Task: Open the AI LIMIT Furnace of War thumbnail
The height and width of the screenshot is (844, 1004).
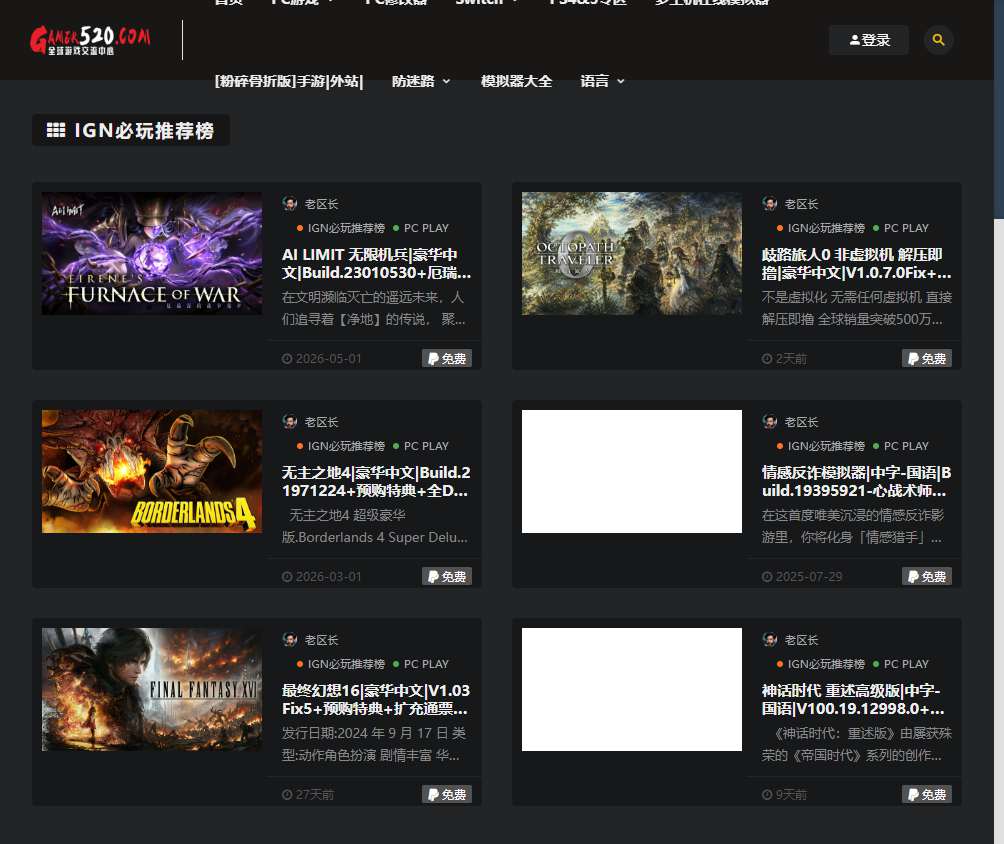Action: click(152, 254)
